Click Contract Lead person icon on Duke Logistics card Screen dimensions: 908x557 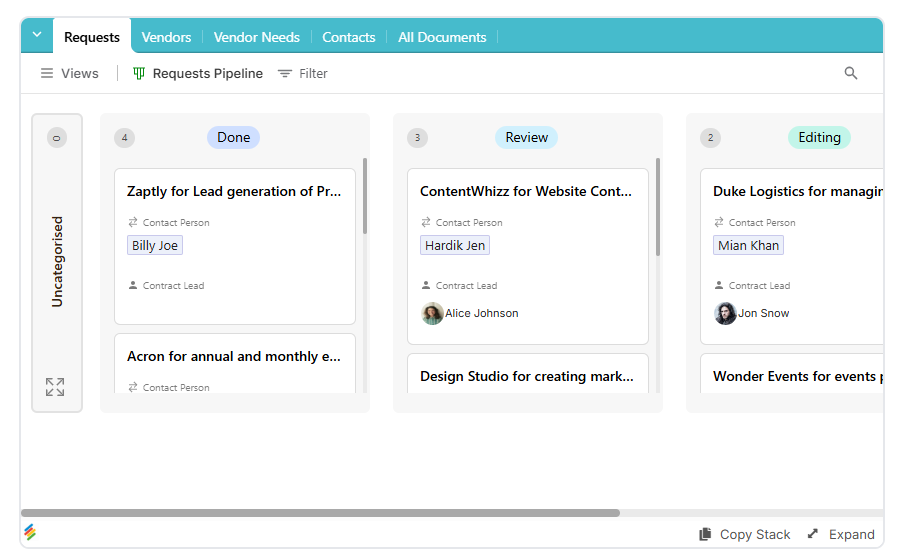point(719,285)
